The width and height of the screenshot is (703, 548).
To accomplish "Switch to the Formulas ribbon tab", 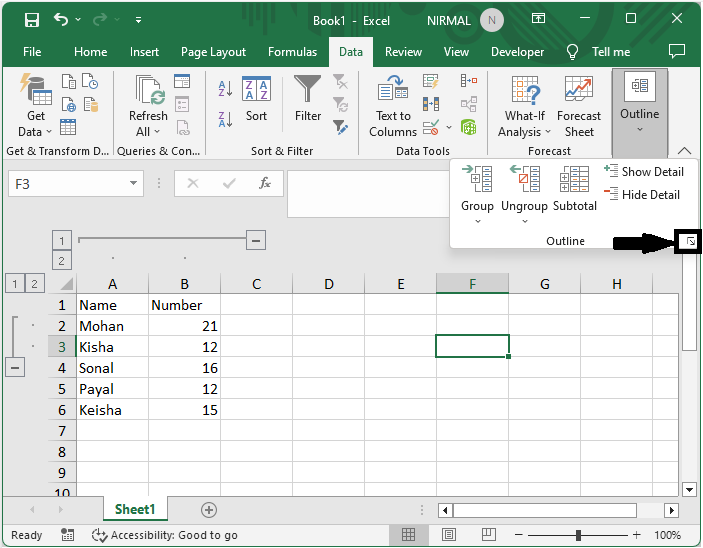I will click(x=292, y=52).
